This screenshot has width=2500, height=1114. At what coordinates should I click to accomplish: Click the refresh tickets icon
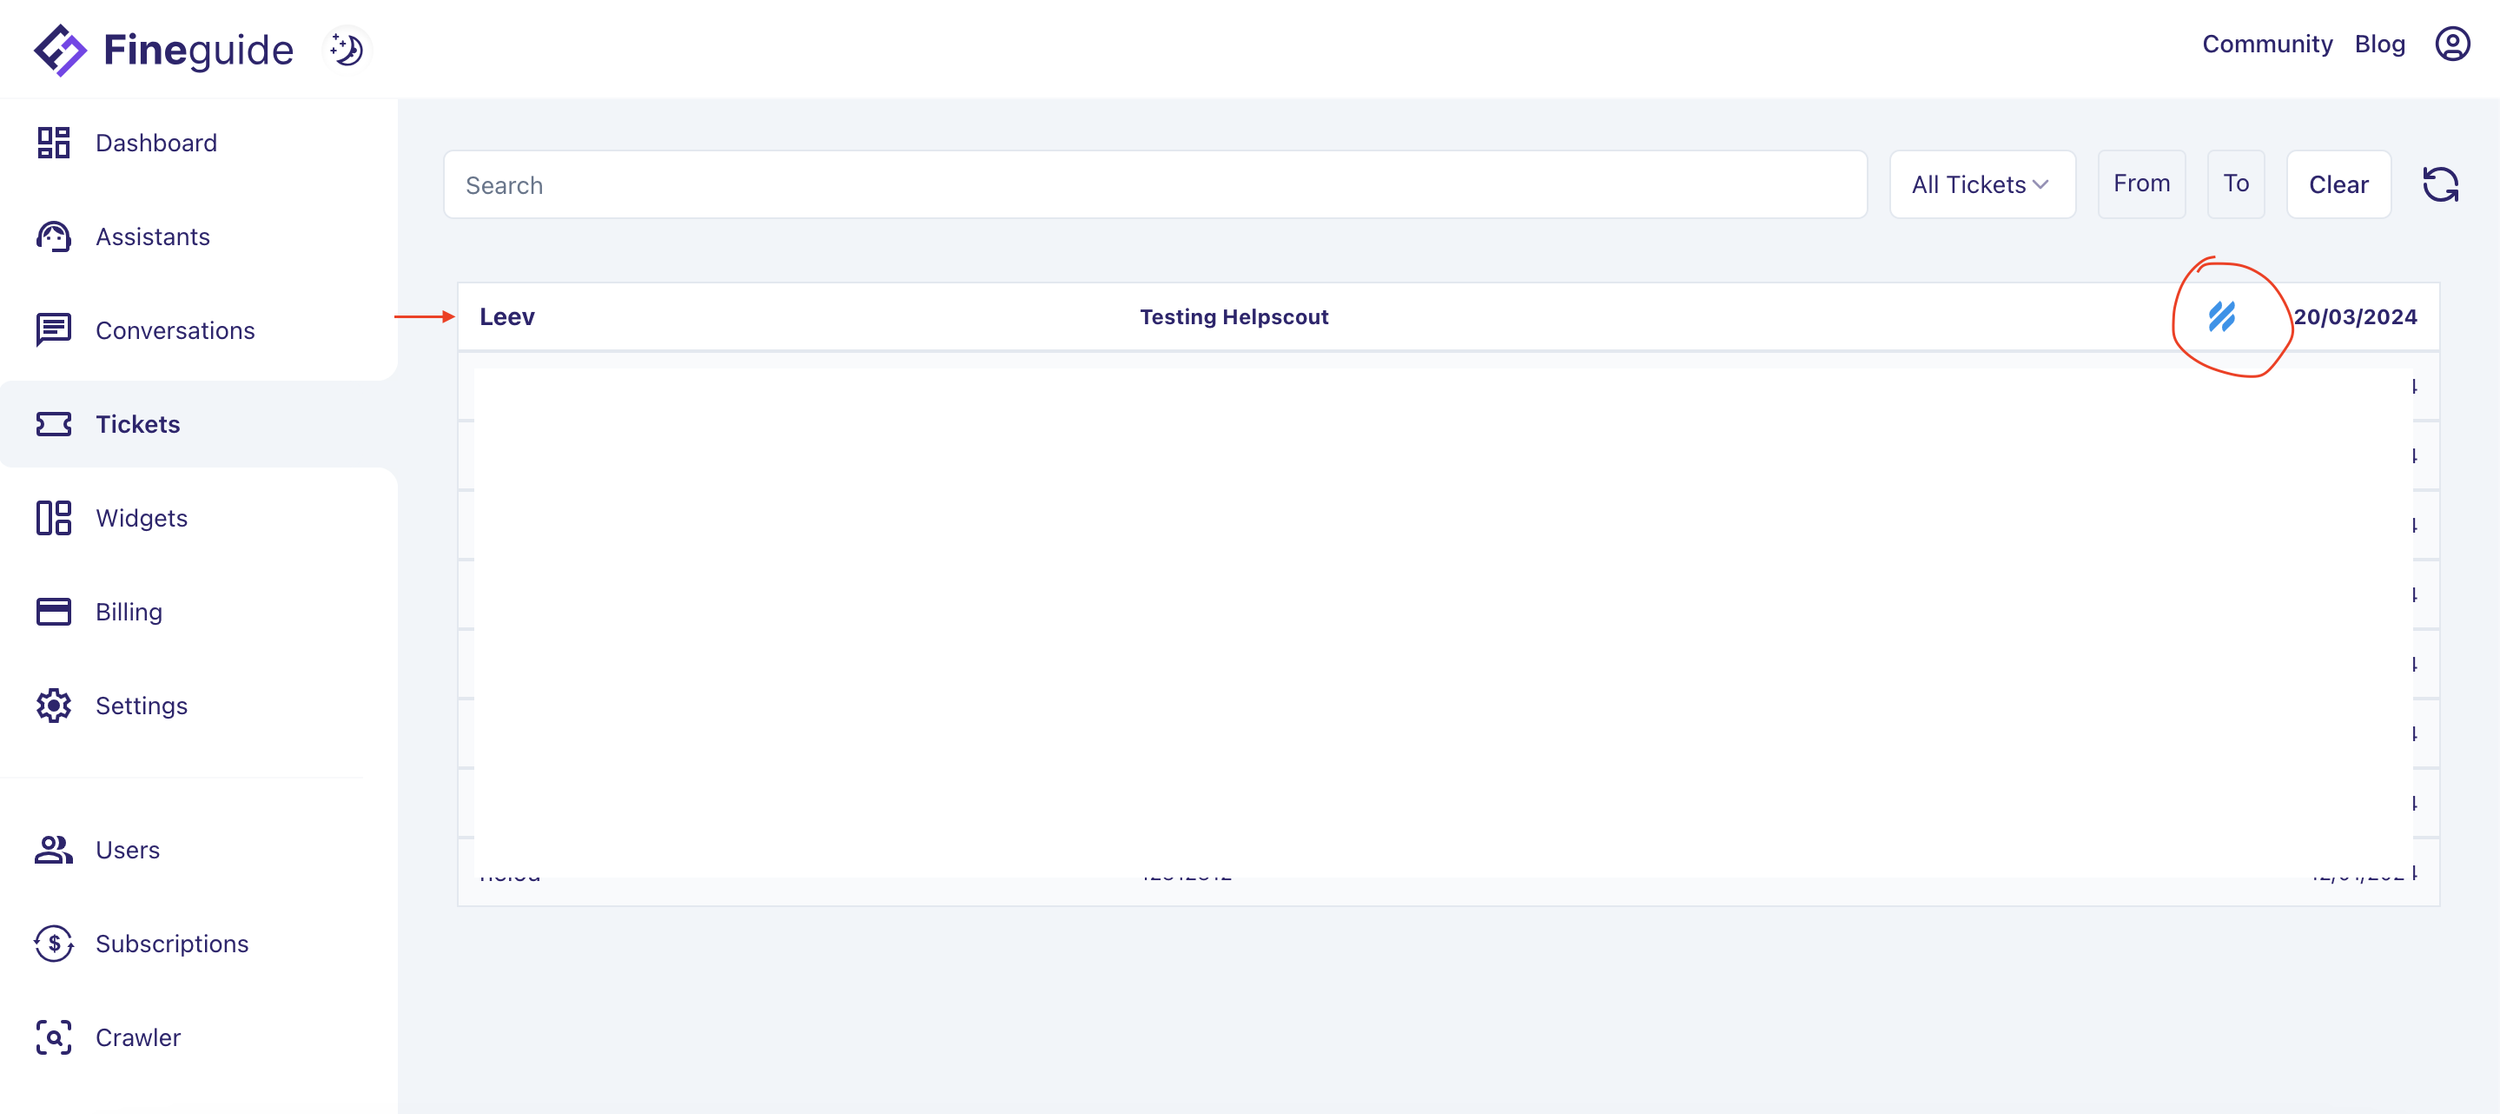tap(2440, 185)
